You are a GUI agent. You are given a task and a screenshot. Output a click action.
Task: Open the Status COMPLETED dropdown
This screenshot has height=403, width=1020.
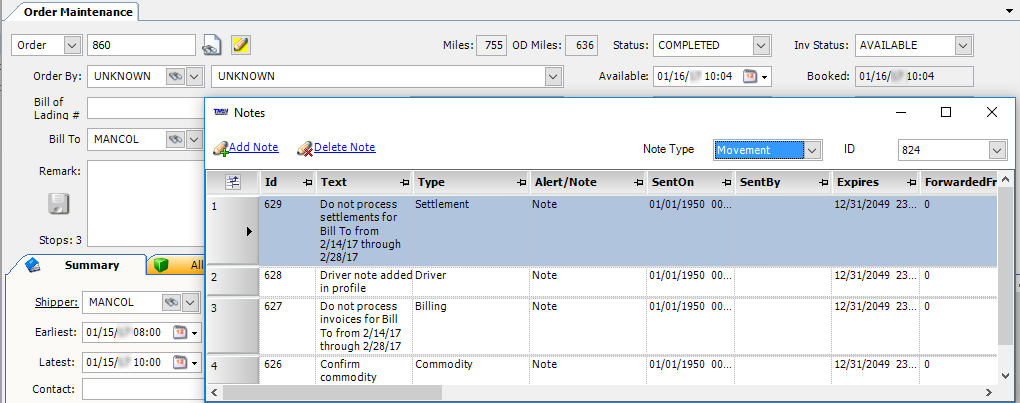pos(762,46)
